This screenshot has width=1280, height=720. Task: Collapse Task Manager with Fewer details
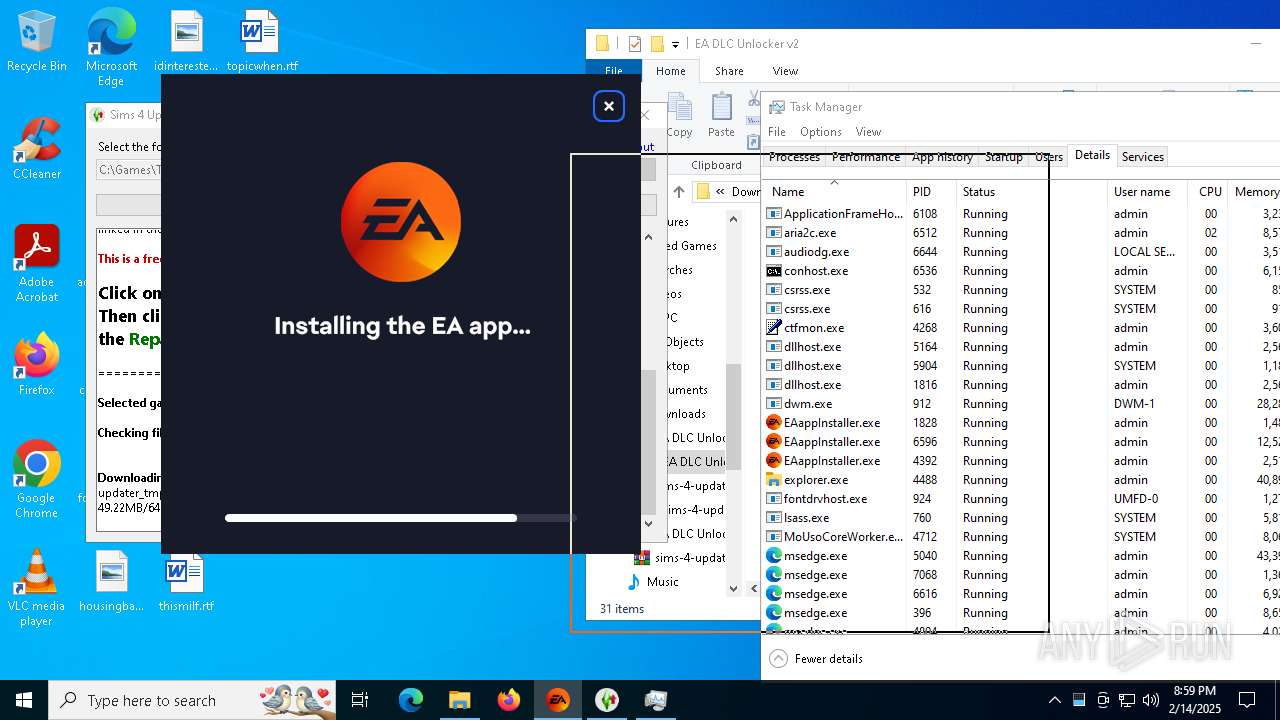816,659
